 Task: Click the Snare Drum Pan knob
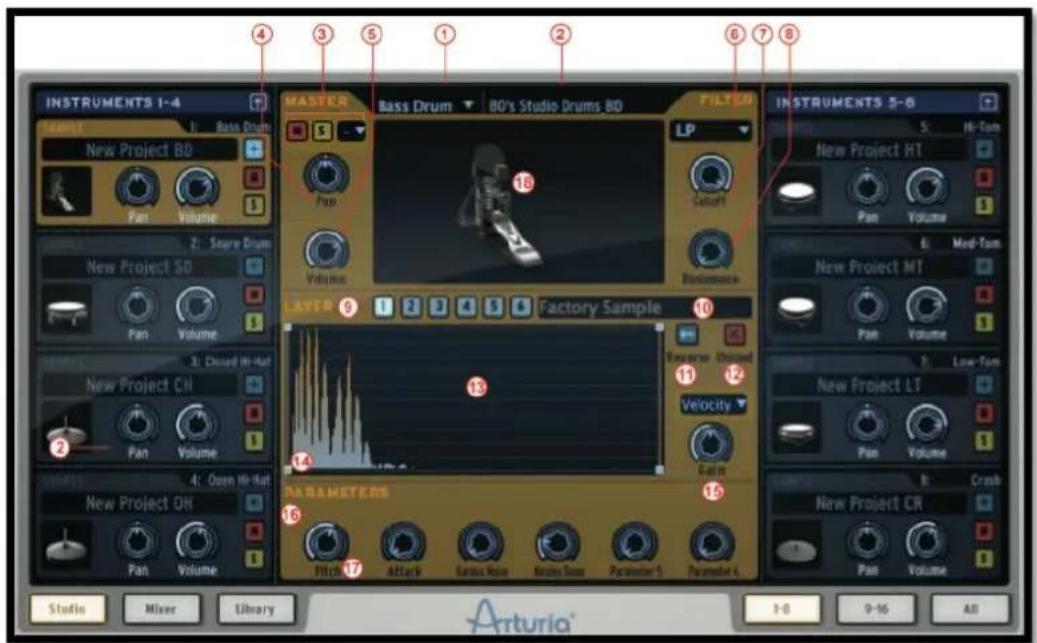point(138,306)
